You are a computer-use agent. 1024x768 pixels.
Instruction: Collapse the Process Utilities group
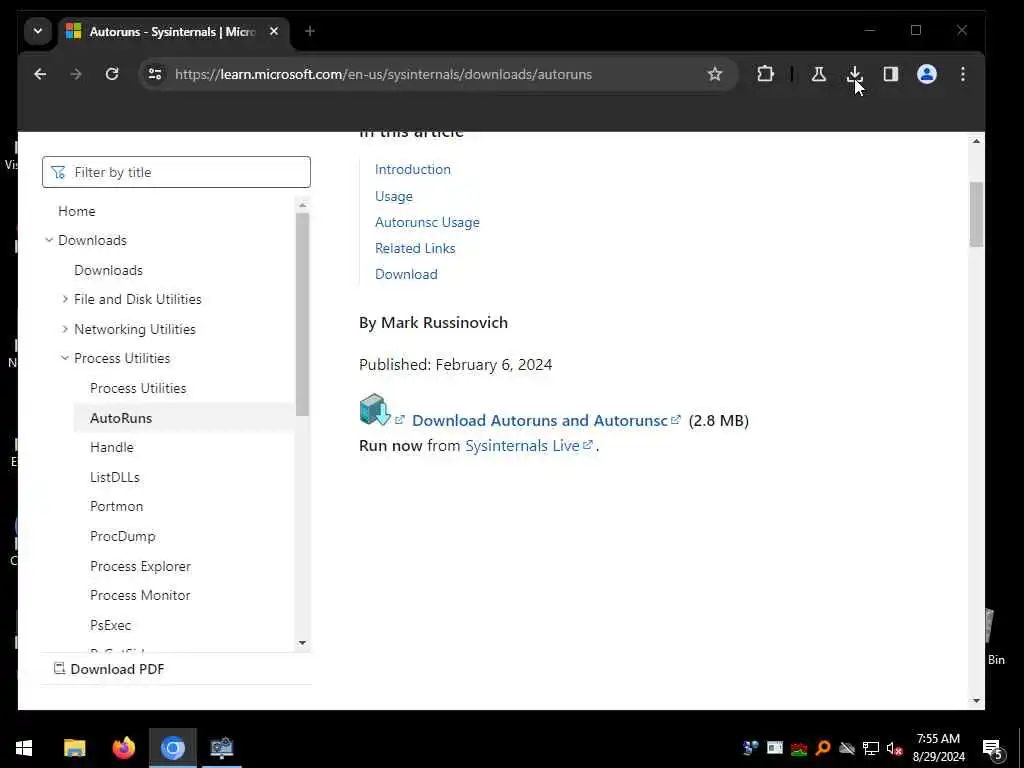click(x=65, y=359)
